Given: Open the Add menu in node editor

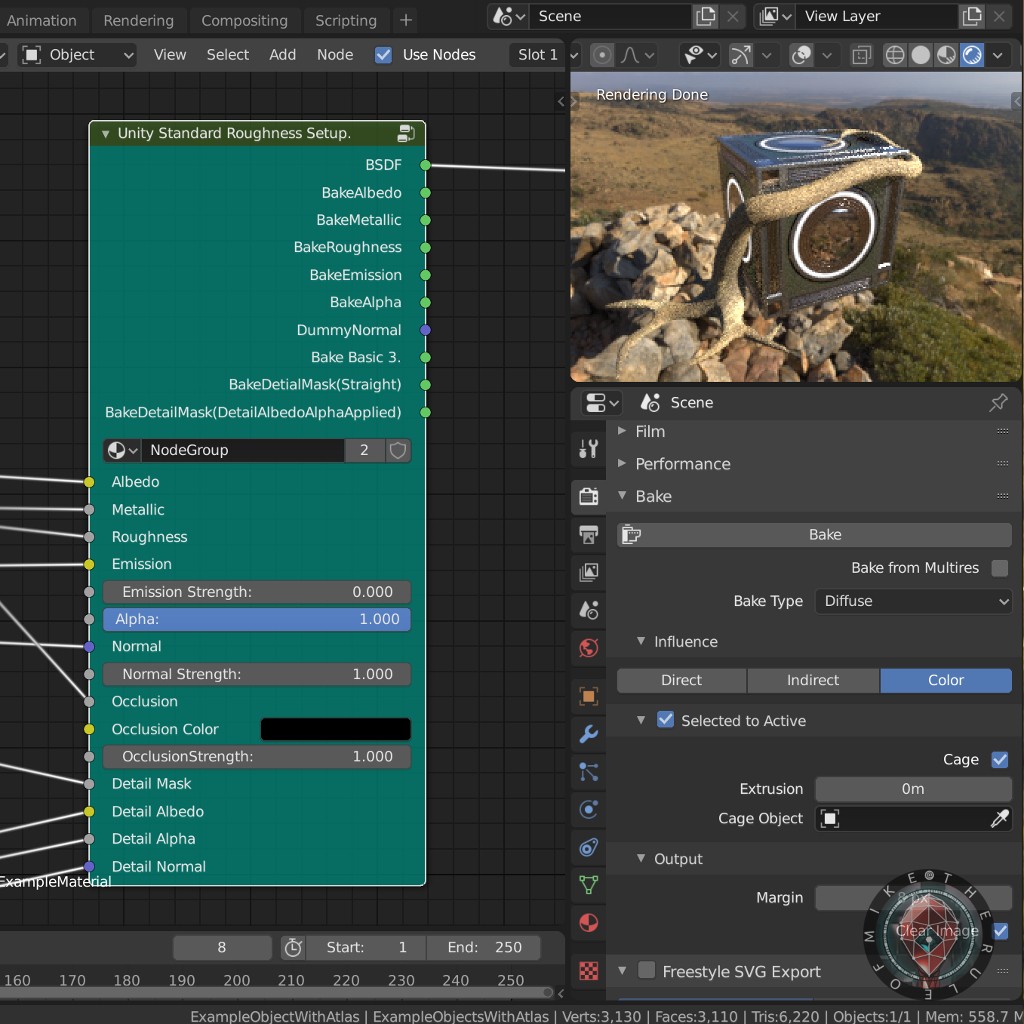Looking at the screenshot, I should click(x=282, y=55).
